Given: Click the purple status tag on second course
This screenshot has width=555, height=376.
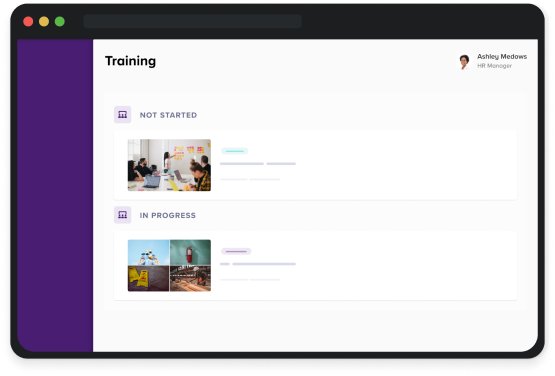Looking at the screenshot, I should (x=236, y=251).
